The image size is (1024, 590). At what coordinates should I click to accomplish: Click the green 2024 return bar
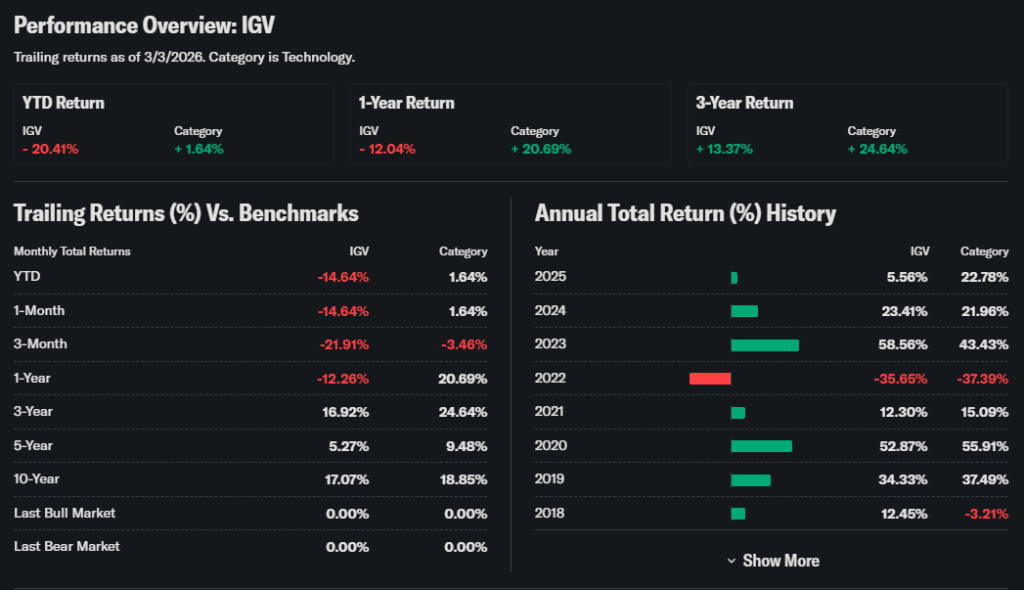pos(744,311)
